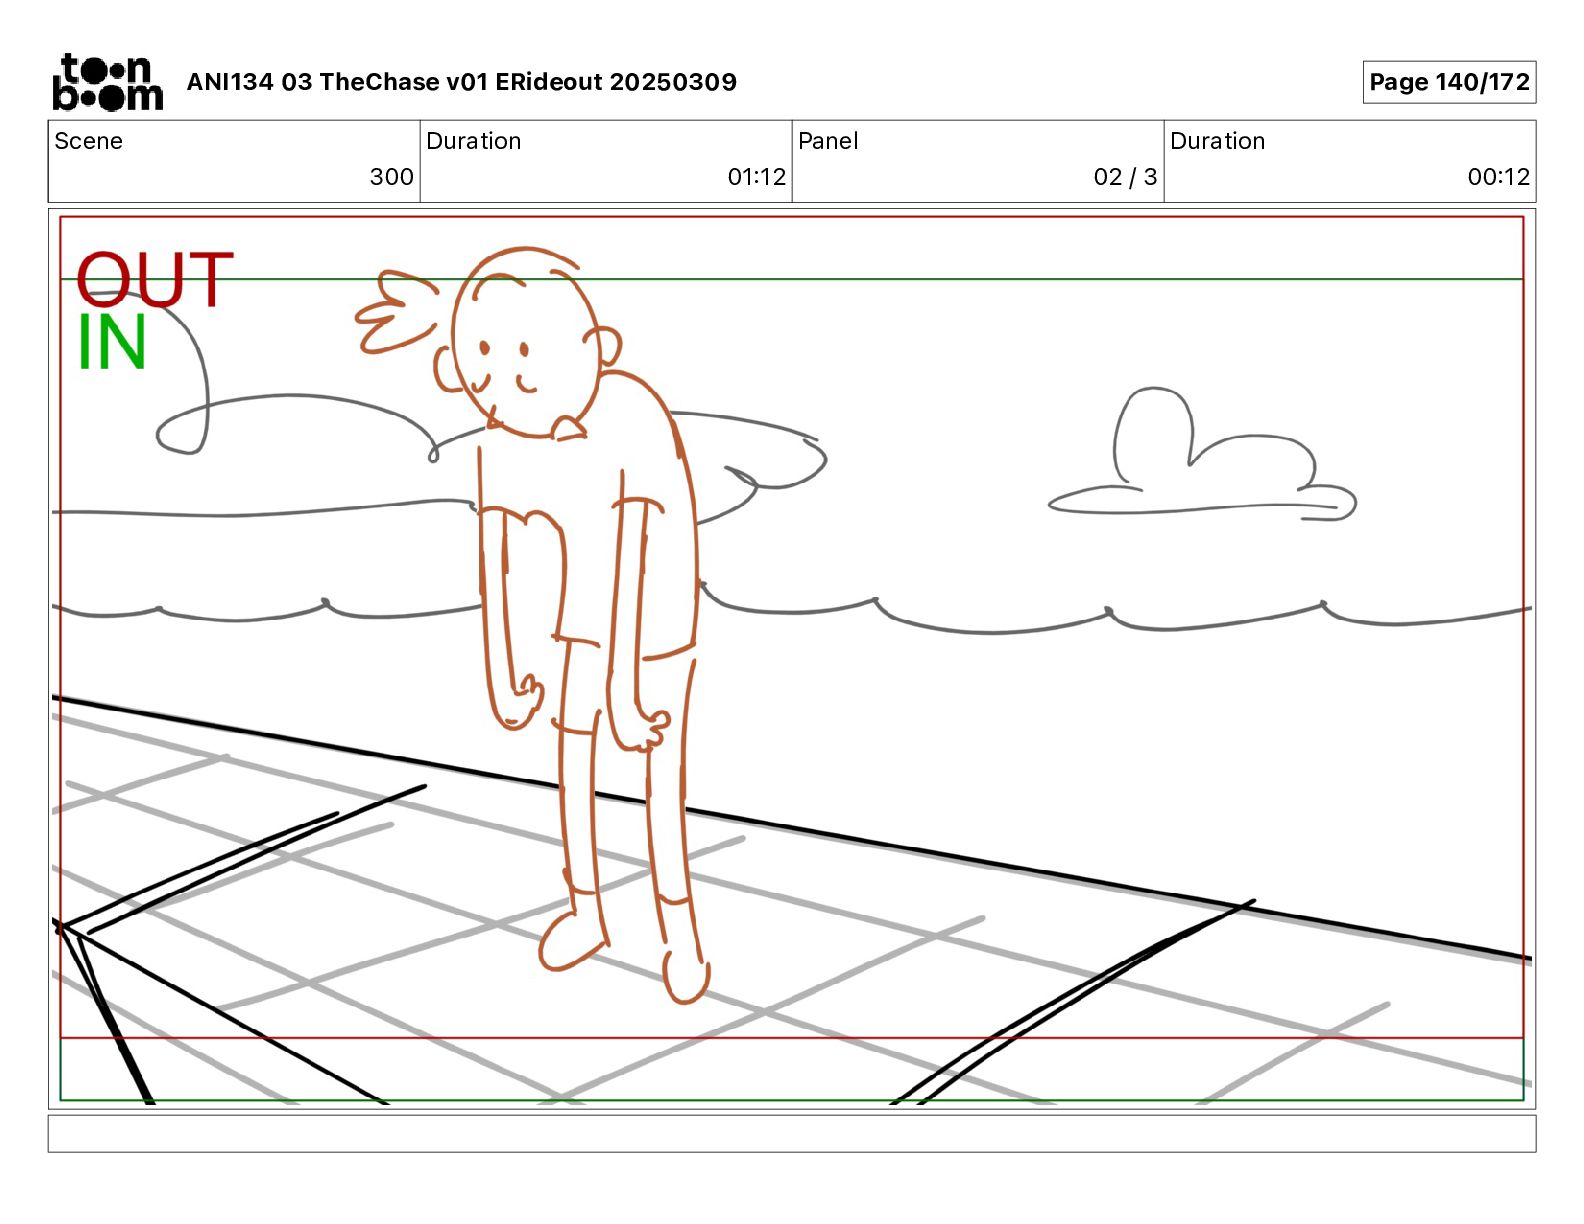This screenshot has width=1584, height=1224.
Task: Select the scene duration value '01:12'
Action: click(757, 177)
